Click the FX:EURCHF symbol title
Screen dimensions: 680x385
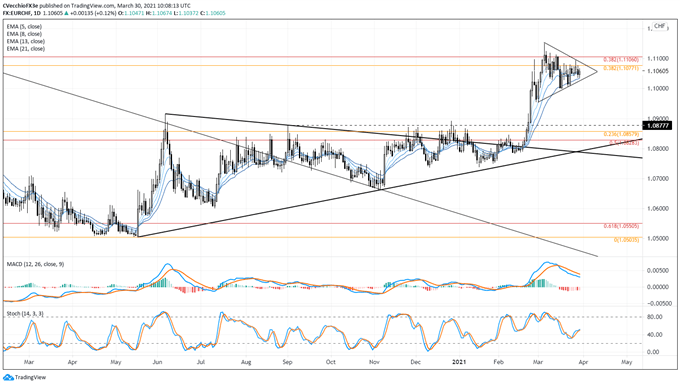(16, 13)
